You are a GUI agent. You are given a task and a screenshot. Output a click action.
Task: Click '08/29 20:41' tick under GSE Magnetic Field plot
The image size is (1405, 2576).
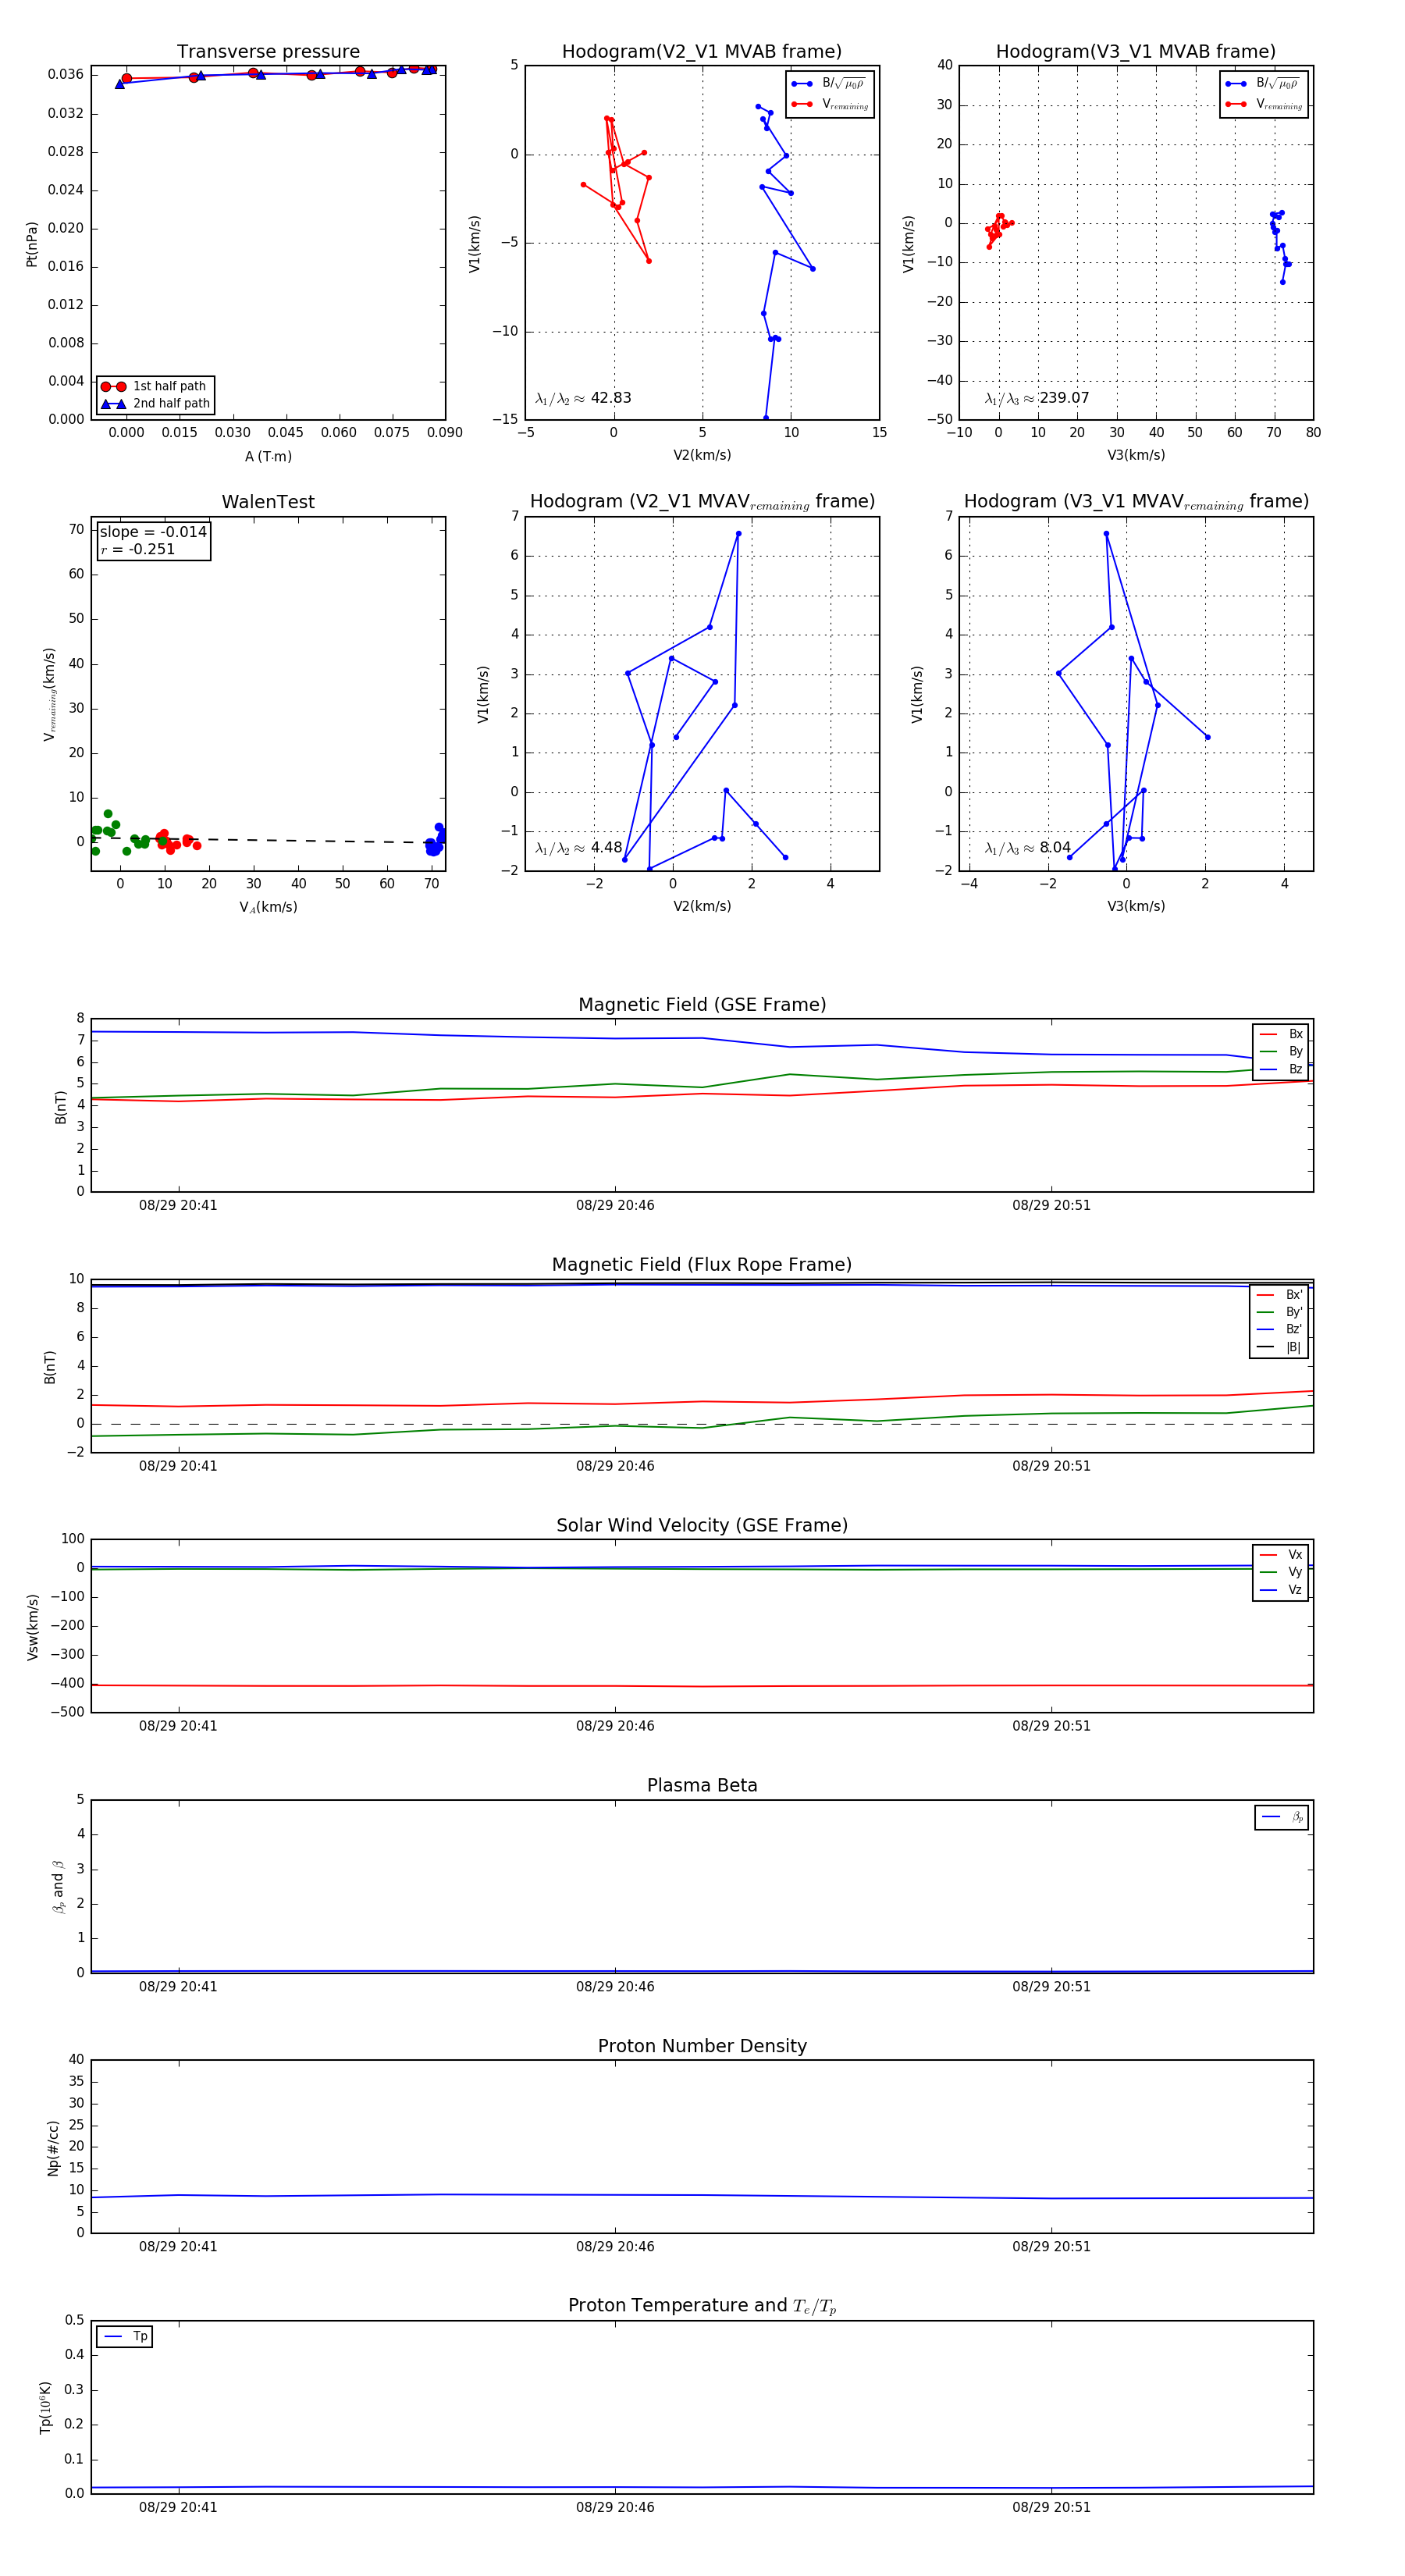tap(178, 1206)
